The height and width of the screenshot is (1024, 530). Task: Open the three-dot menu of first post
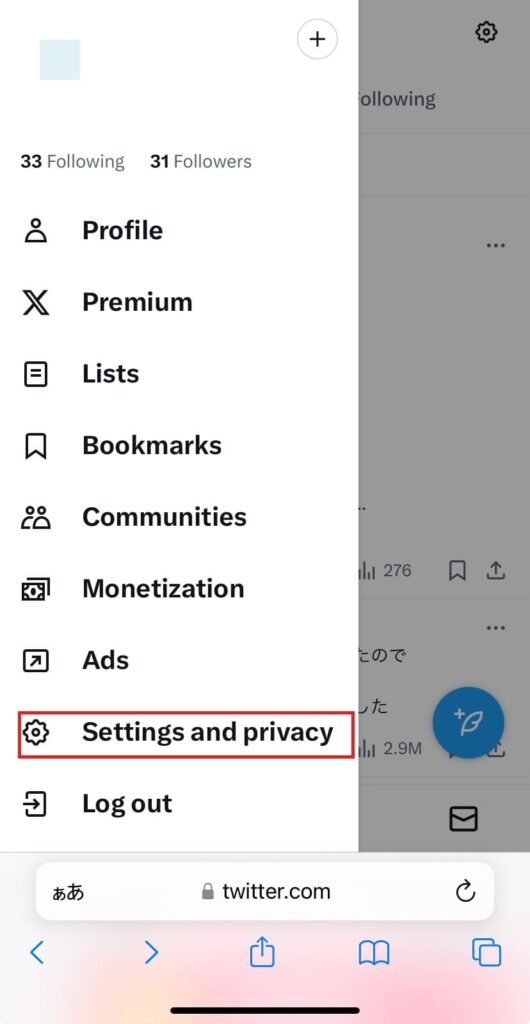pyautogui.click(x=496, y=246)
